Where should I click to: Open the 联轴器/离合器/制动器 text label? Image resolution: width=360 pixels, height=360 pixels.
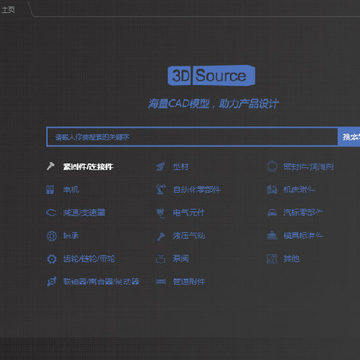(x=101, y=282)
